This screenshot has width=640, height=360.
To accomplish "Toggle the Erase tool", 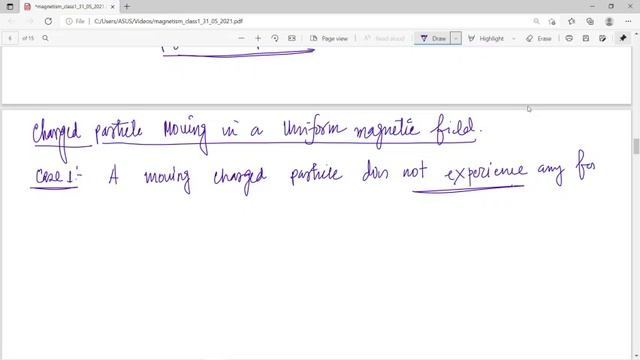I will point(539,38).
